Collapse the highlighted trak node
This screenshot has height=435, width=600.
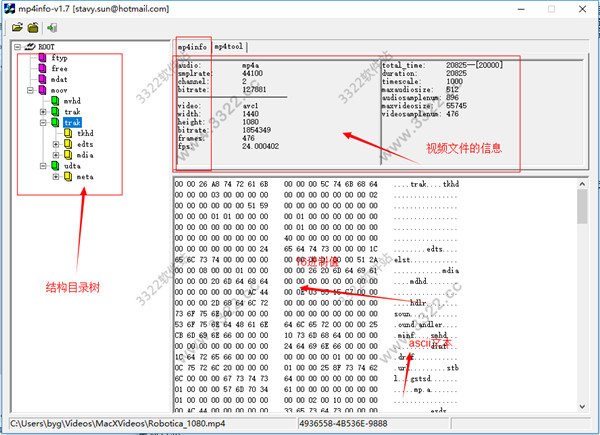(x=43, y=122)
